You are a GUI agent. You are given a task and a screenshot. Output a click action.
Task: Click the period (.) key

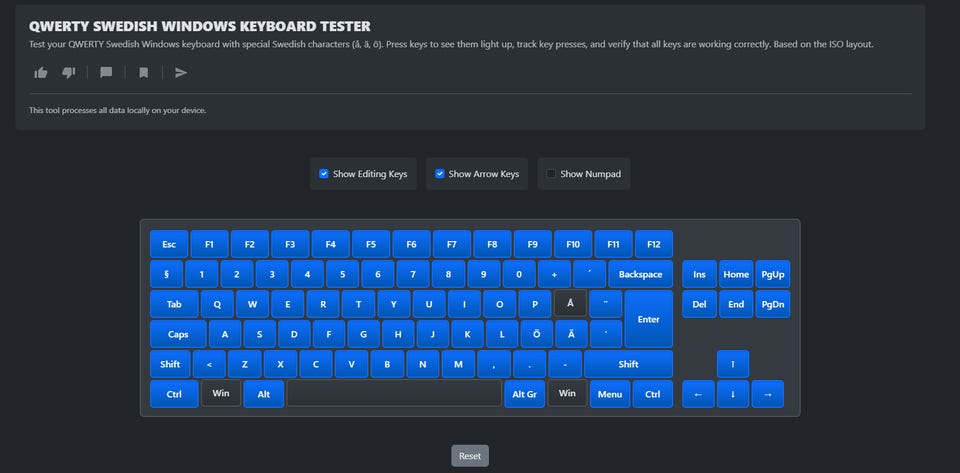click(530, 364)
